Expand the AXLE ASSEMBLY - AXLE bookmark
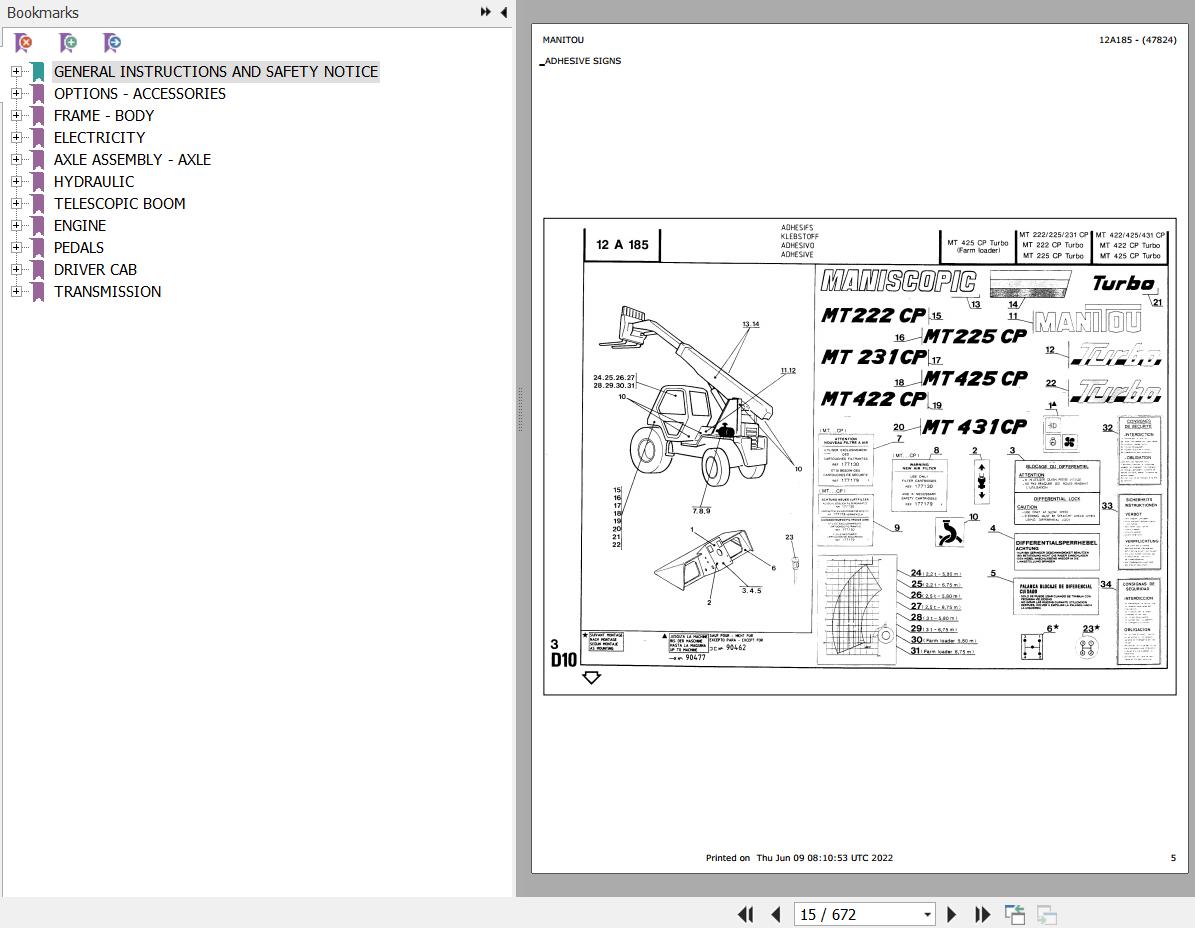The image size is (1195, 928). 16,160
